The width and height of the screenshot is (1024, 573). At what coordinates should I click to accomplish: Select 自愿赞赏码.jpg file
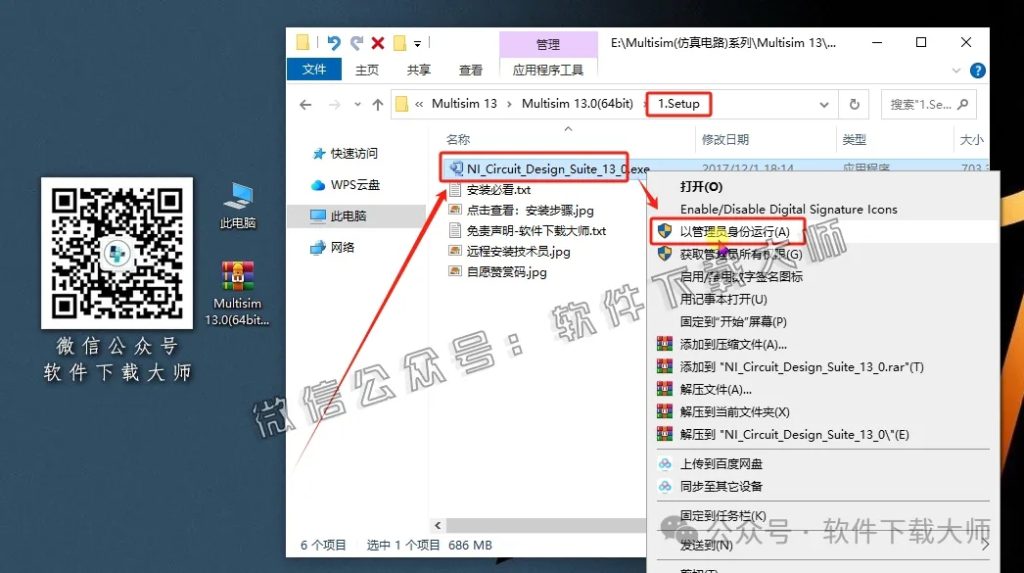pos(506,272)
